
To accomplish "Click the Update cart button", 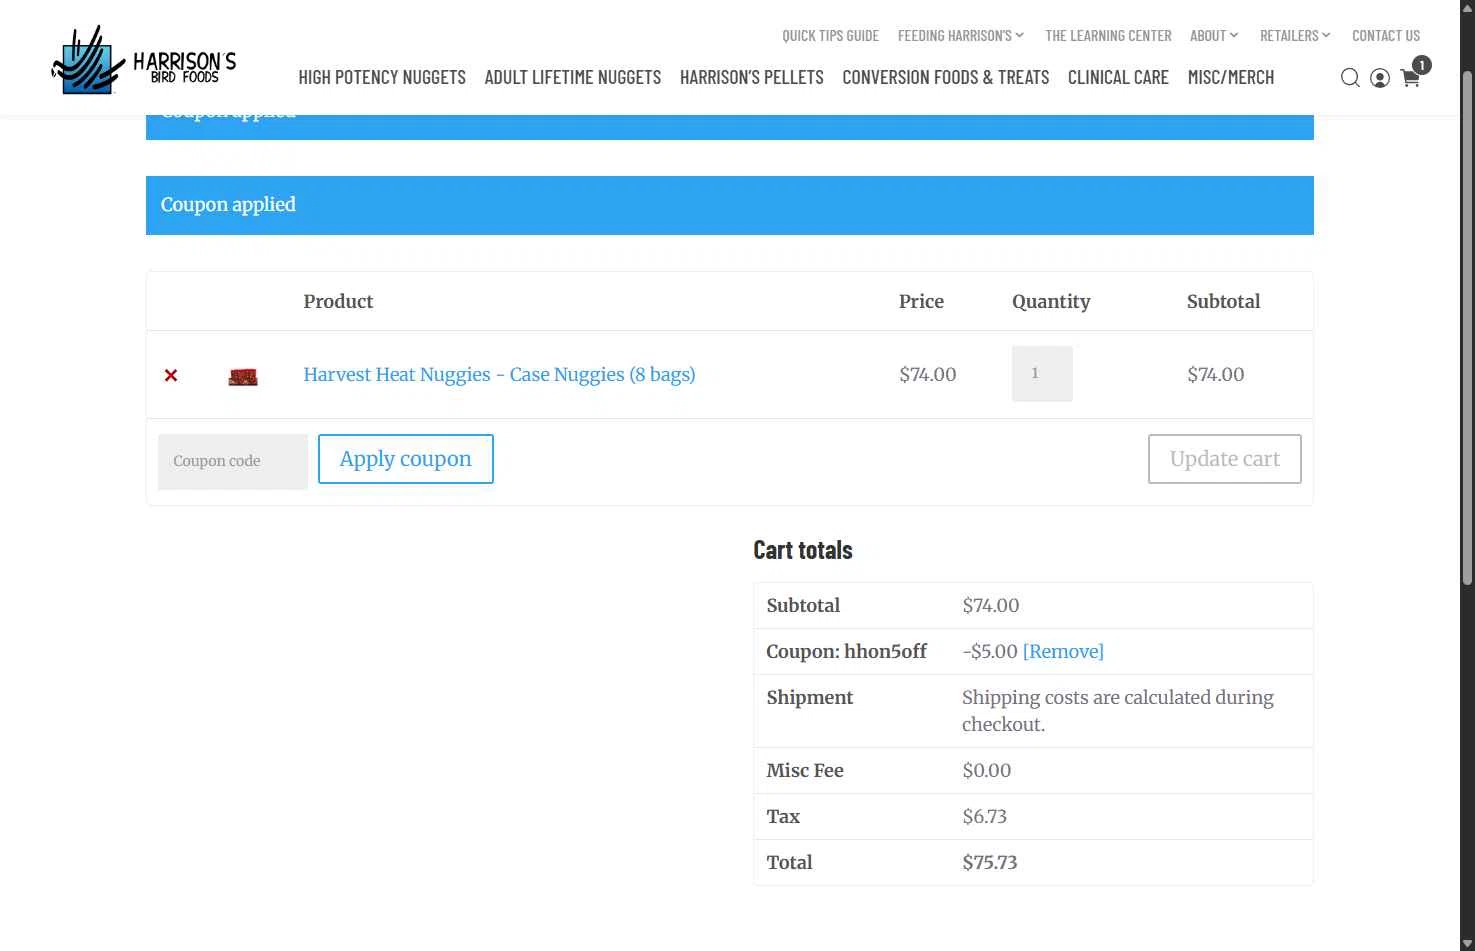I will 1225,459.
